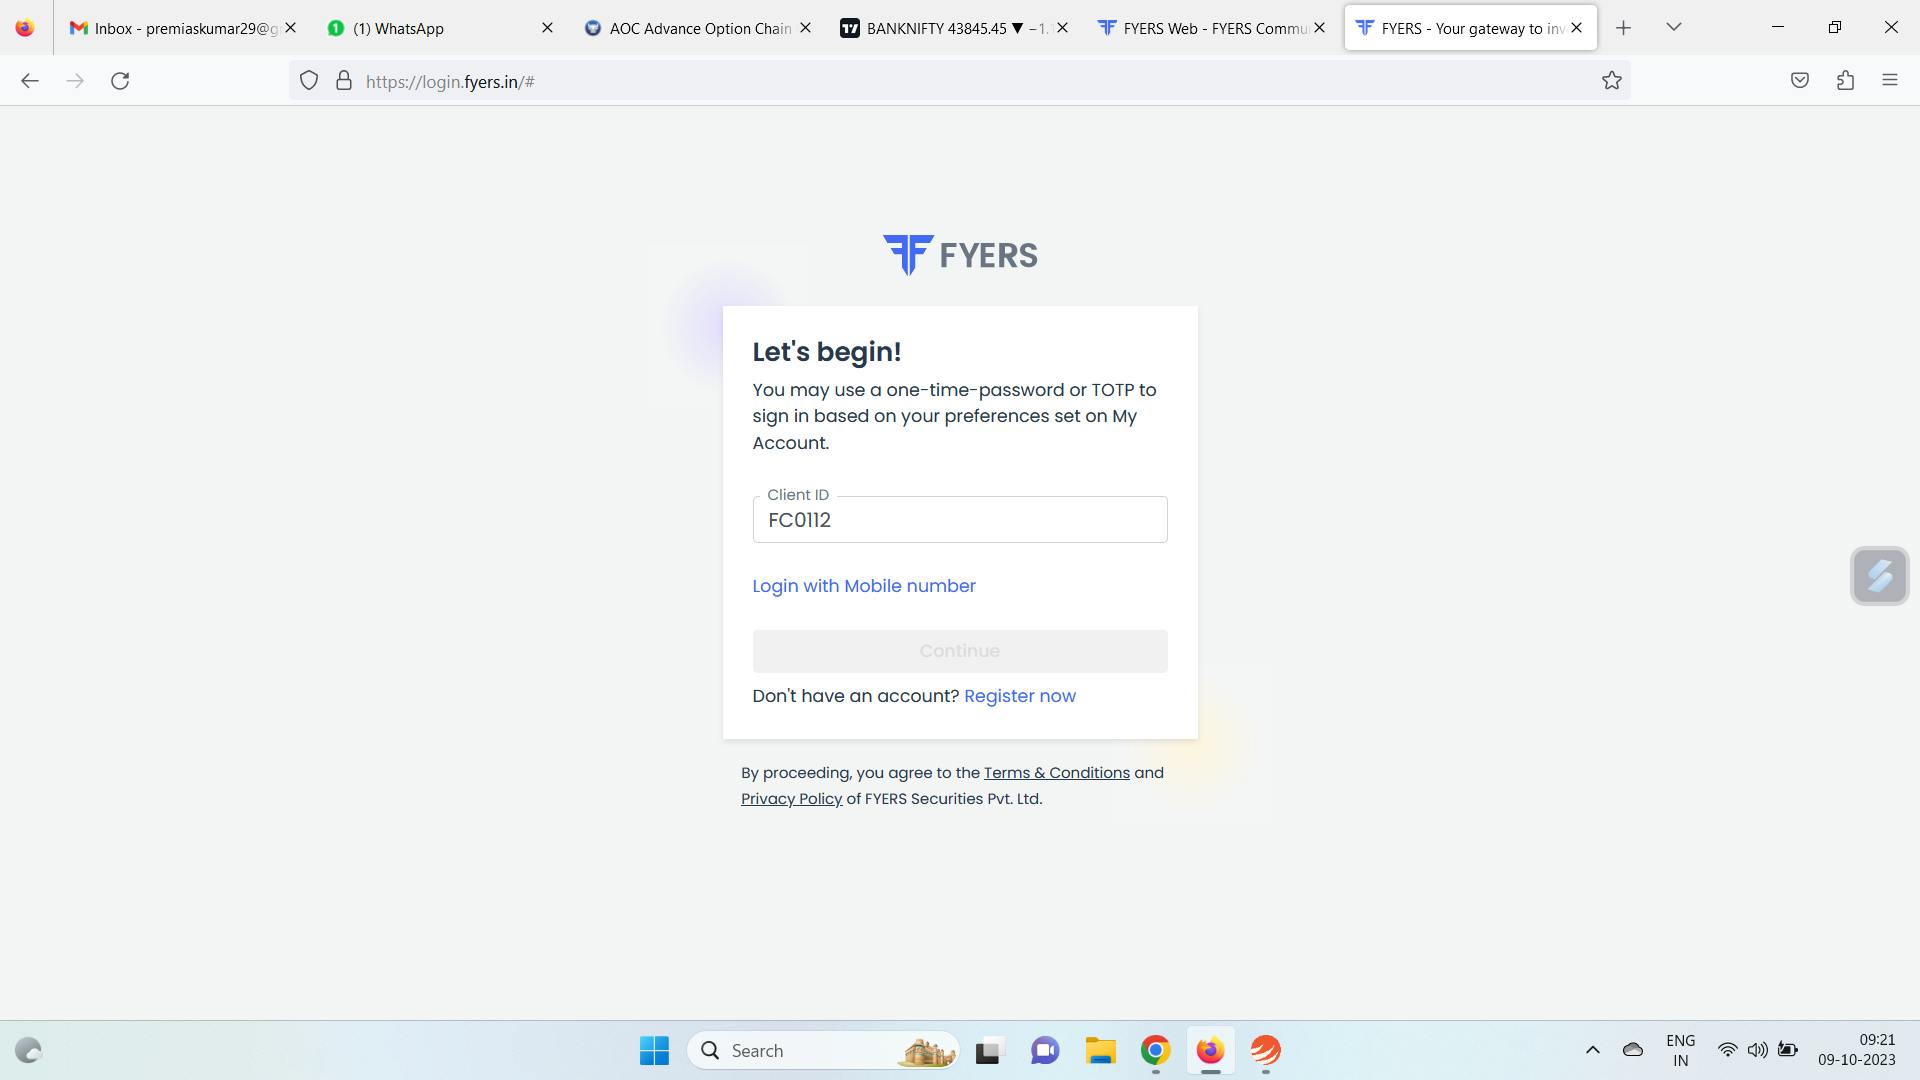Open the red swirl app on taskbar
Viewport: 1920px width, 1080px height.
(x=1266, y=1051)
